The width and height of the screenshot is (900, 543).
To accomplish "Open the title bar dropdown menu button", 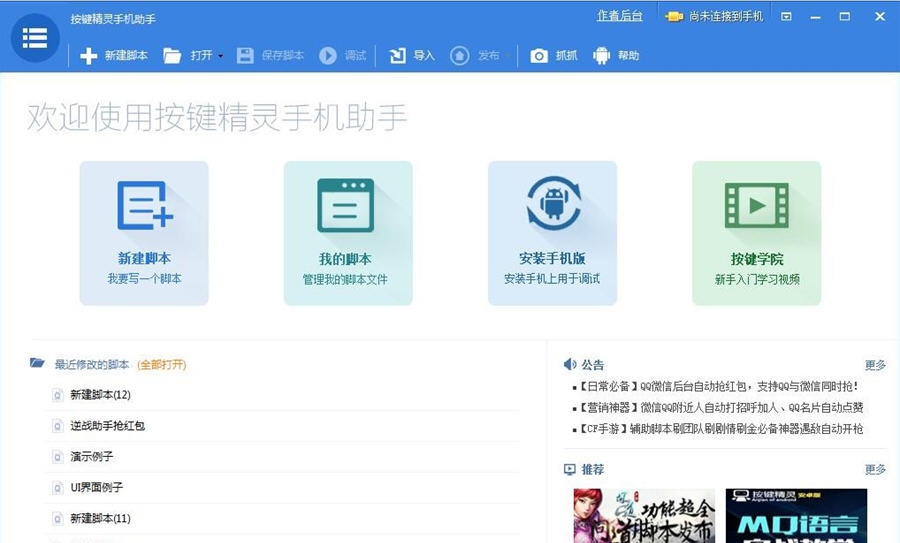I will [786, 17].
